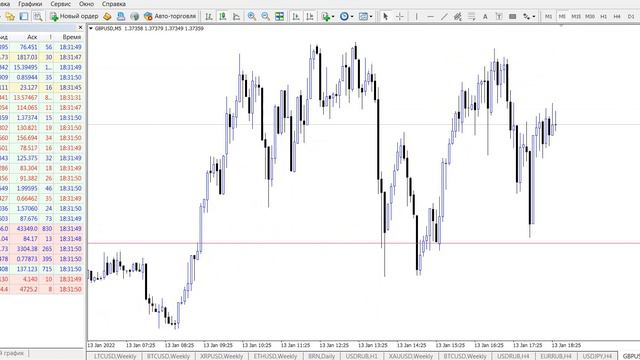Click the Новый ордер button

point(74,16)
